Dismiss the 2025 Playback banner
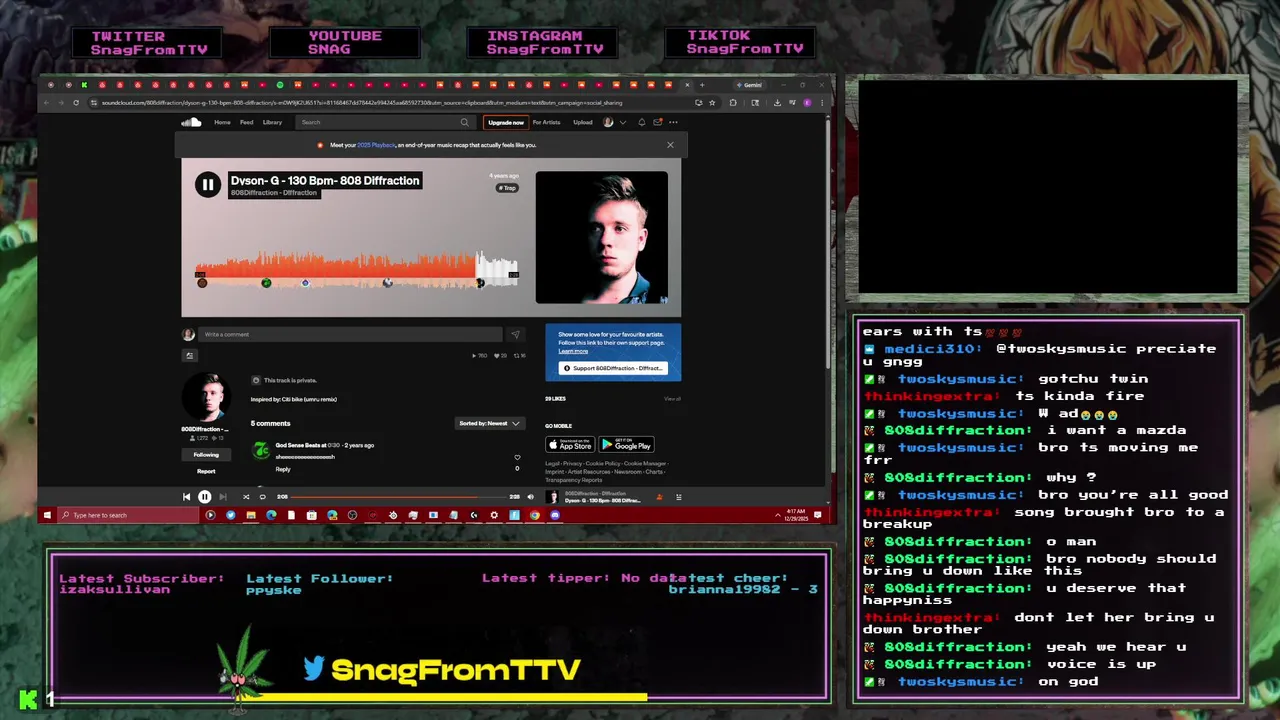This screenshot has height=720, width=1280. click(x=670, y=145)
